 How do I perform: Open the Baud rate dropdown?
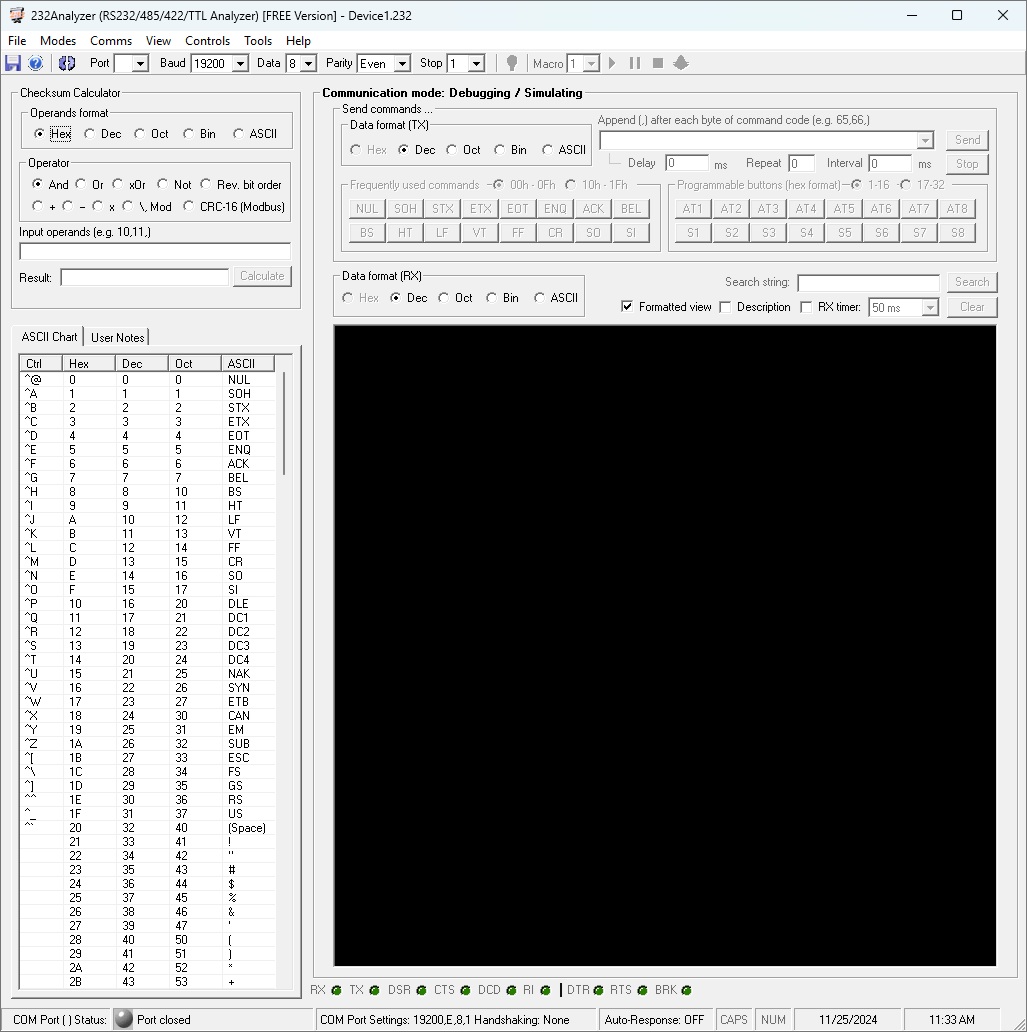click(x=240, y=63)
